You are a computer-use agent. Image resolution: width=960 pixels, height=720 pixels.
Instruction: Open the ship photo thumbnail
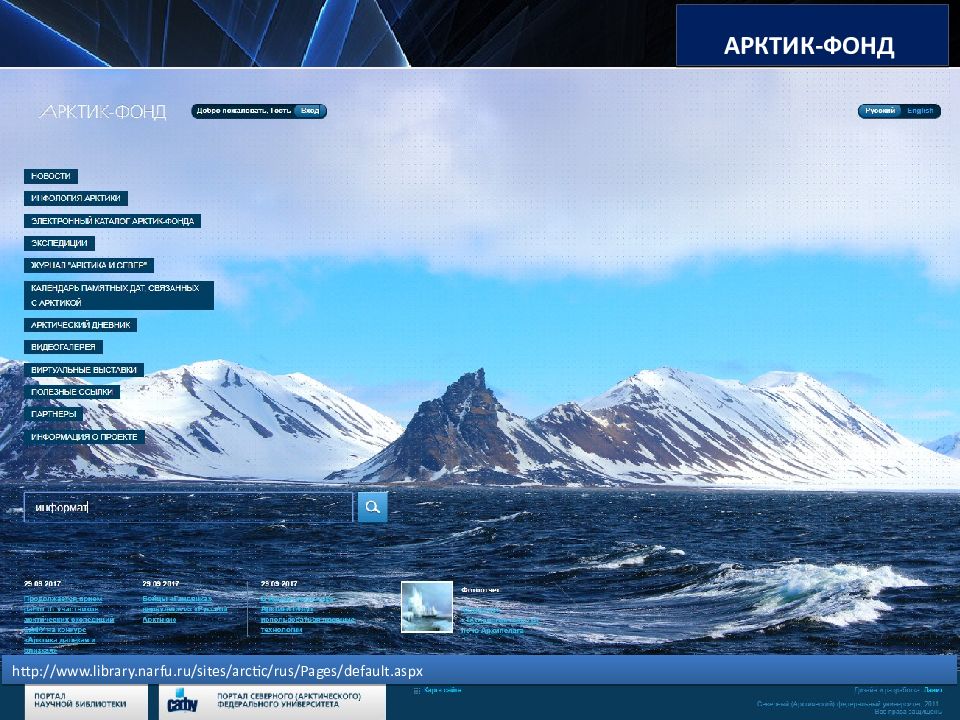pyautogui.click(x=427, y=607)
